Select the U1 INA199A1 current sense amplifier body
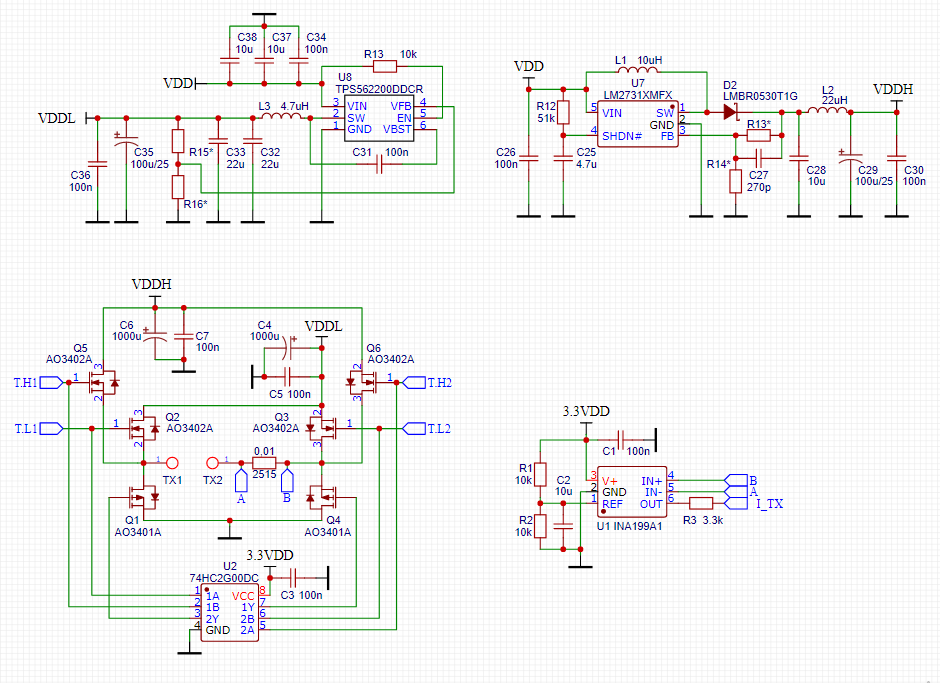This screenshot has height=683, width=940. click(x=632, y=492)
